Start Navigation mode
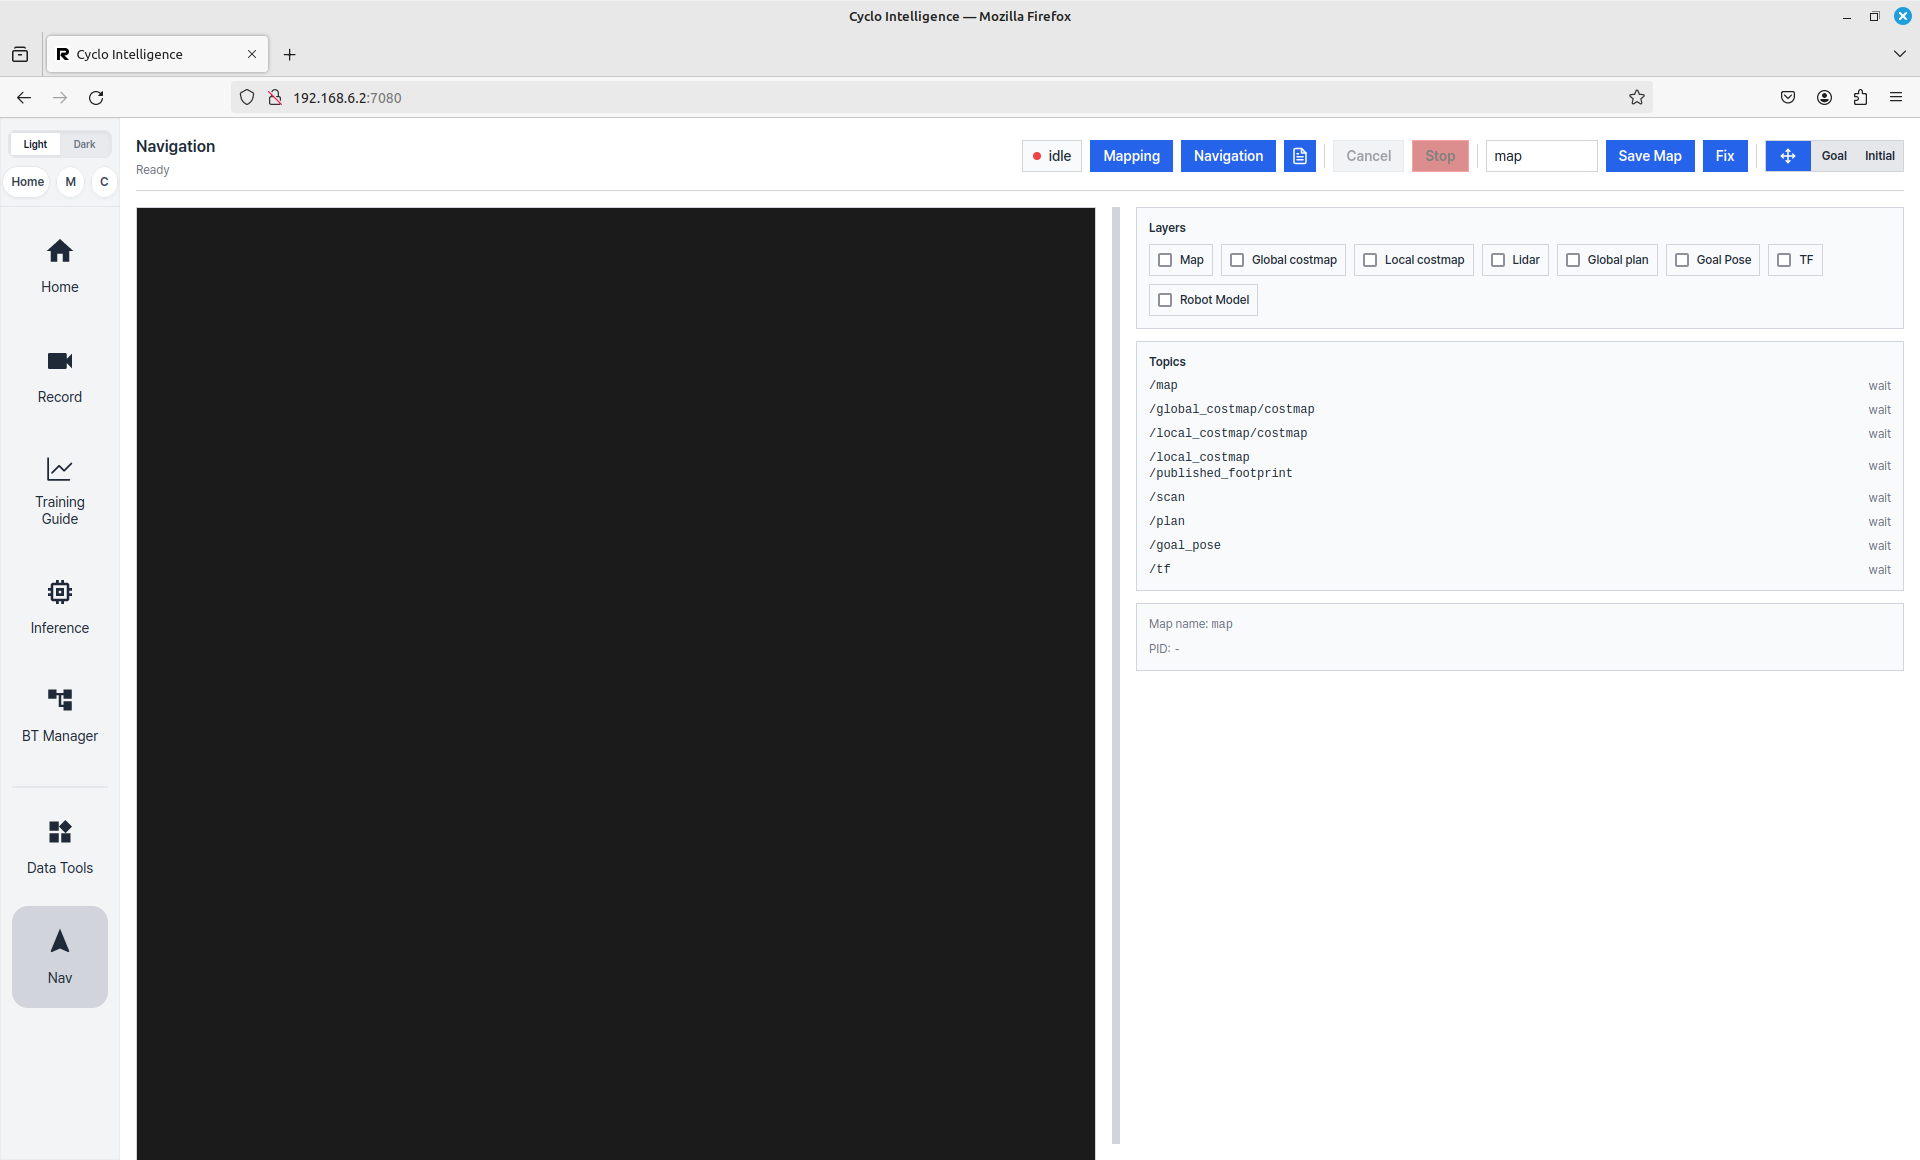This screenshot has height=1160, width=1920. pos(1228,156)
